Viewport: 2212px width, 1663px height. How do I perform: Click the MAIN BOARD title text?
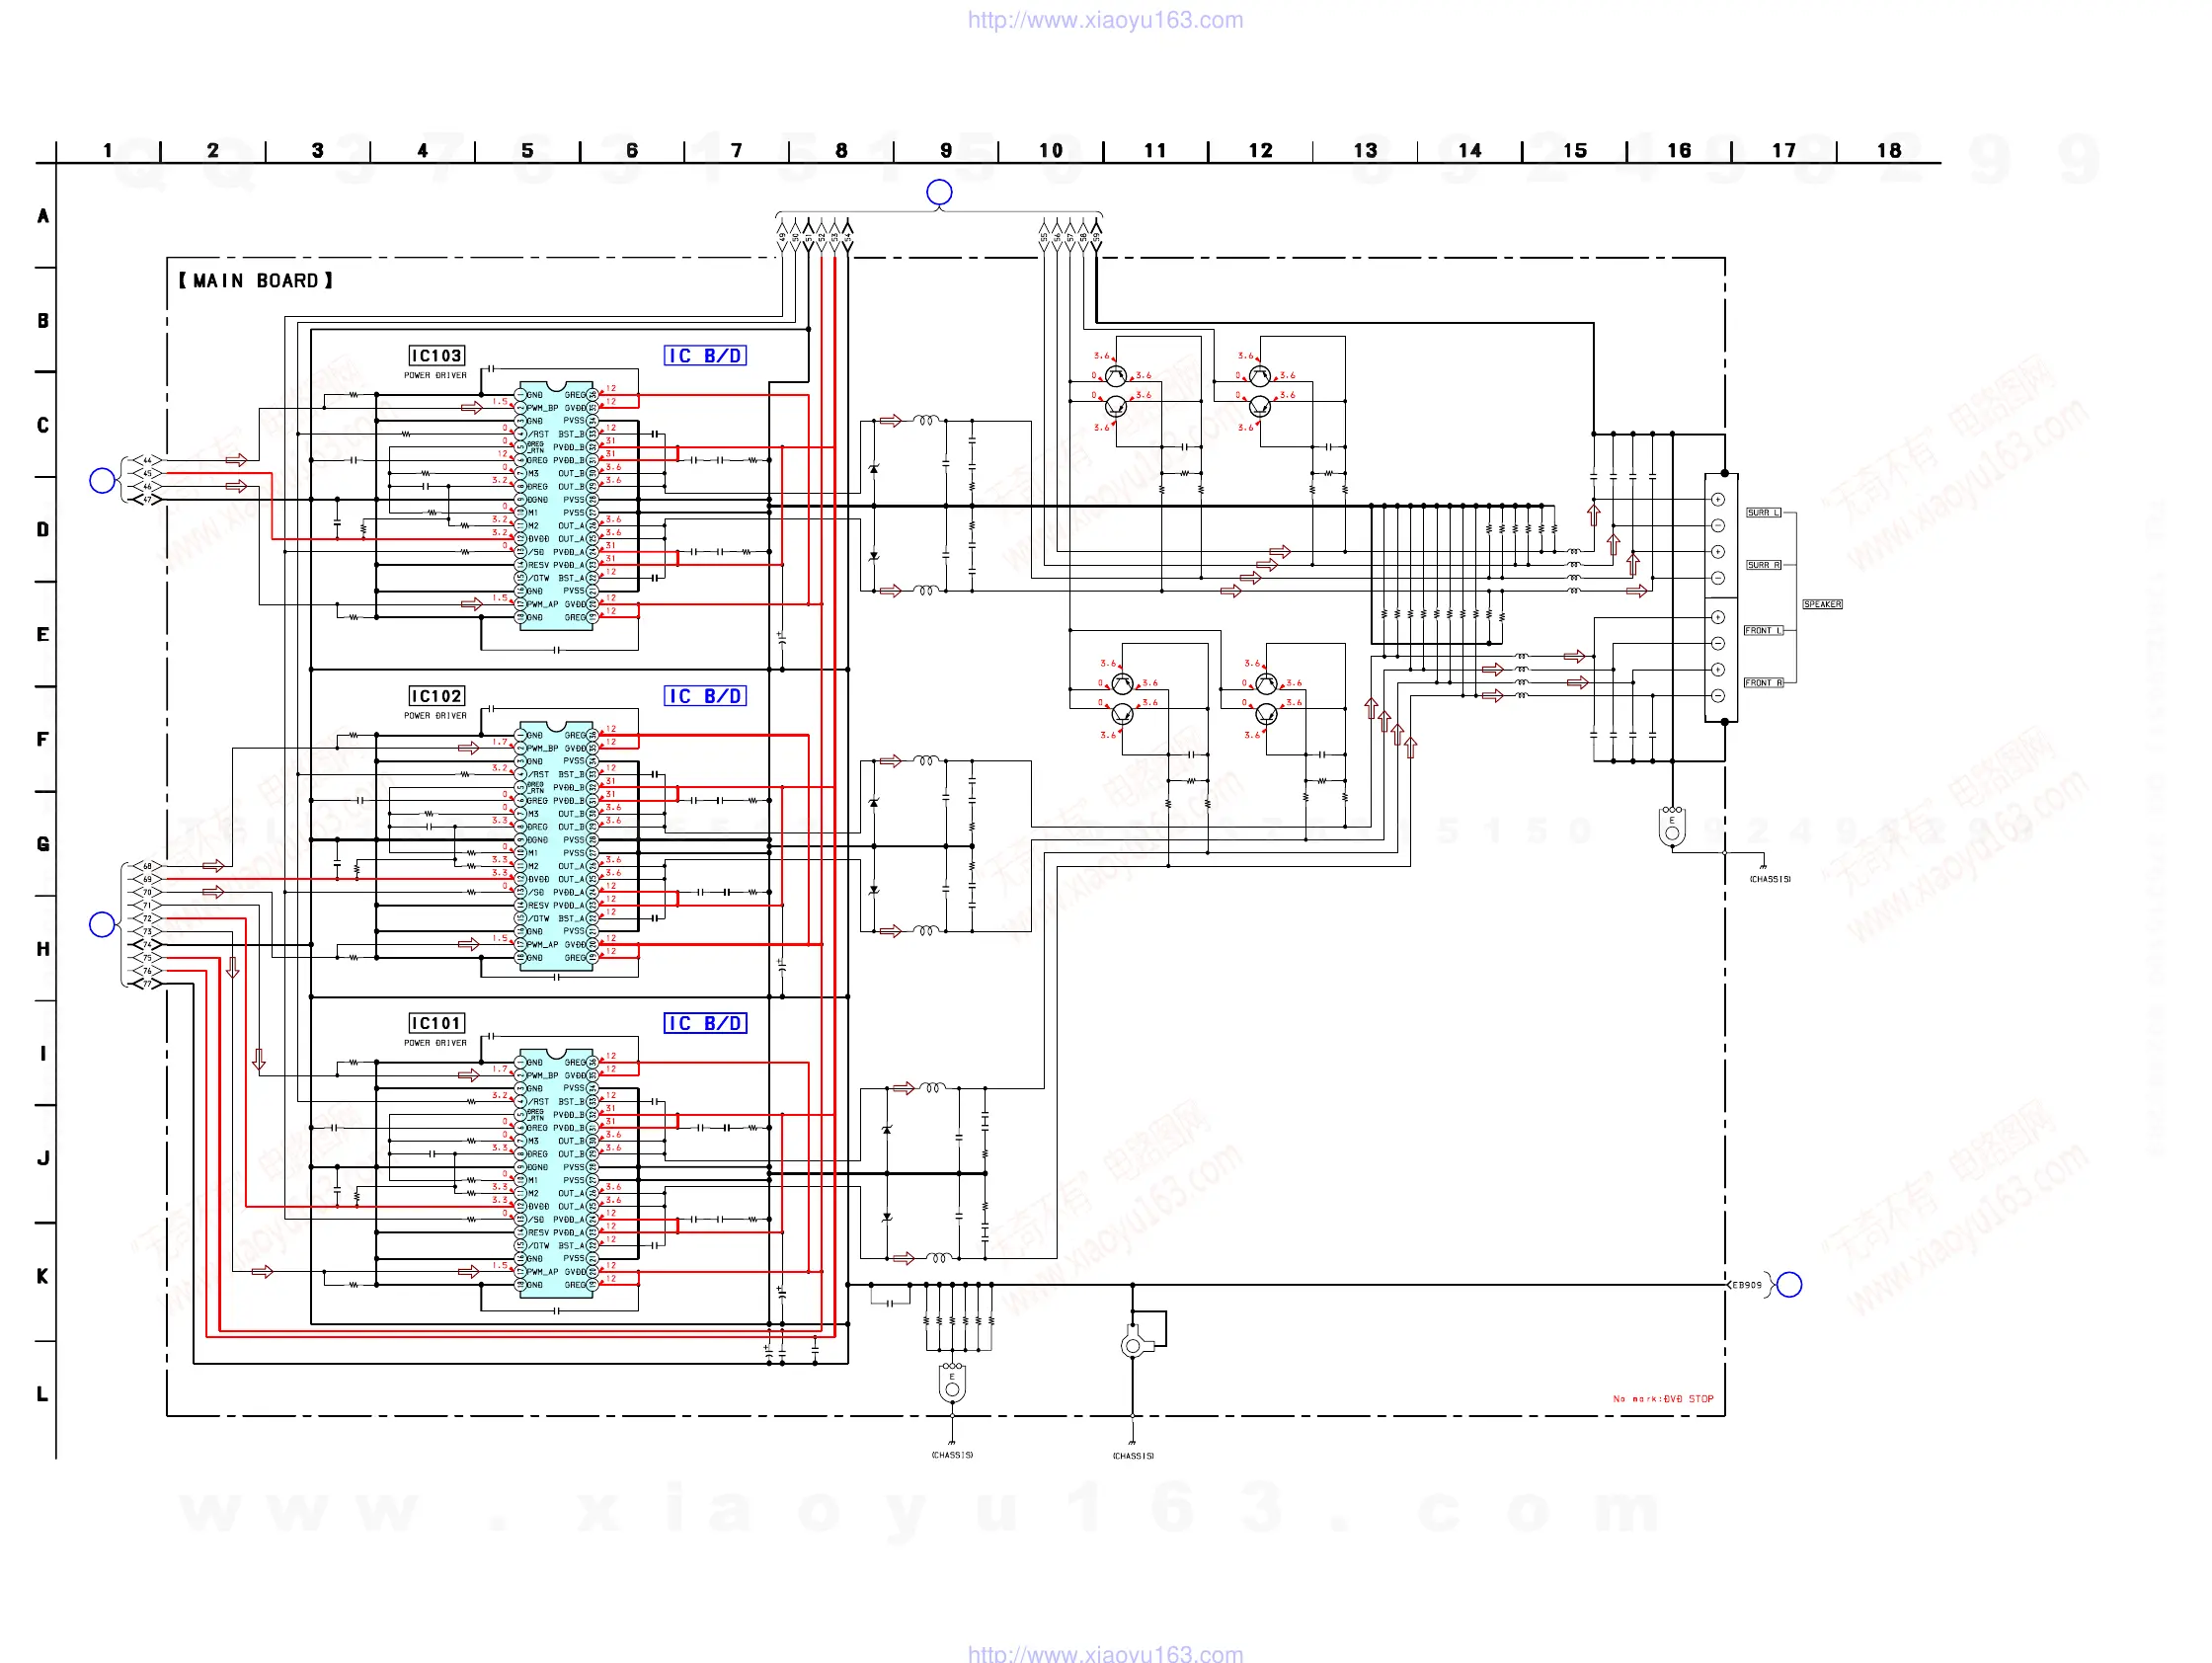coord(256,281)
